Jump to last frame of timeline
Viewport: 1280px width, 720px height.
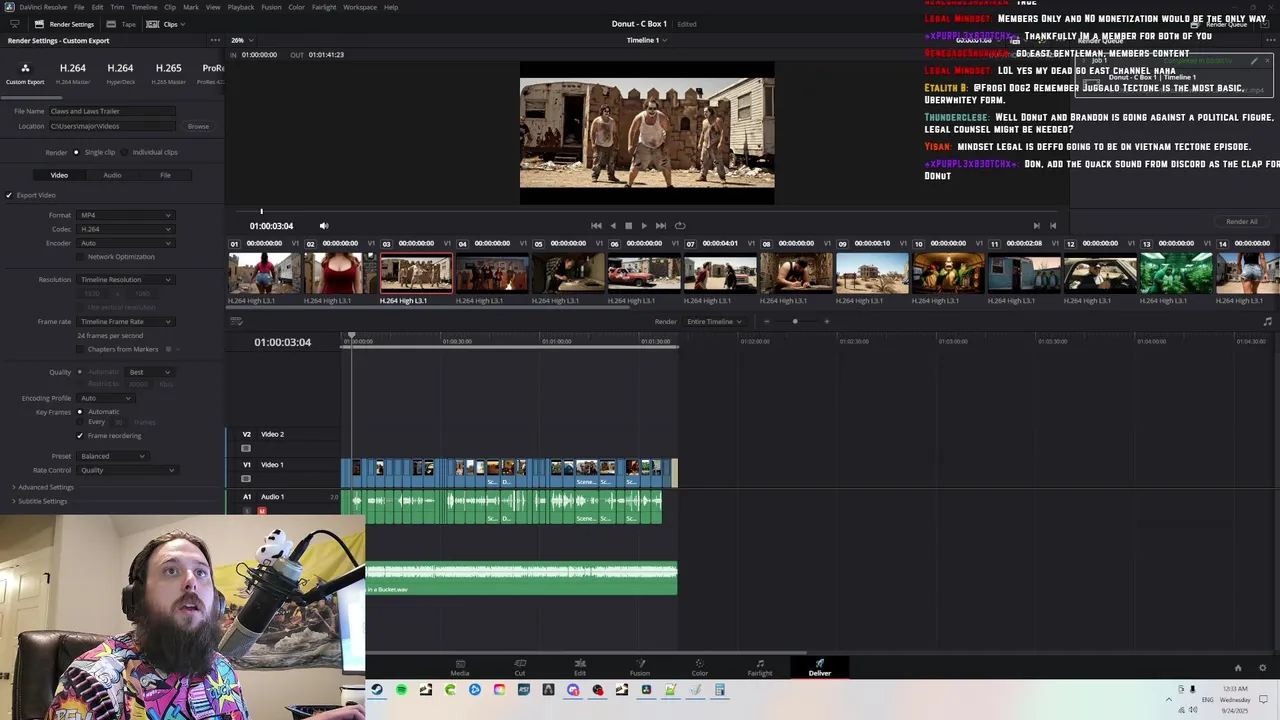(660, 226)
